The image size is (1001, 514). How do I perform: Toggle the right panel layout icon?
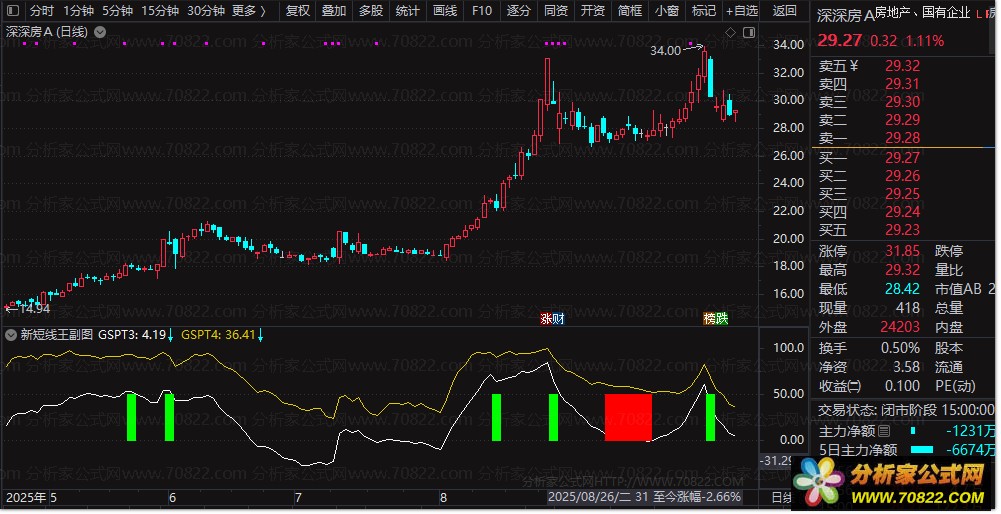coord(749,32)
